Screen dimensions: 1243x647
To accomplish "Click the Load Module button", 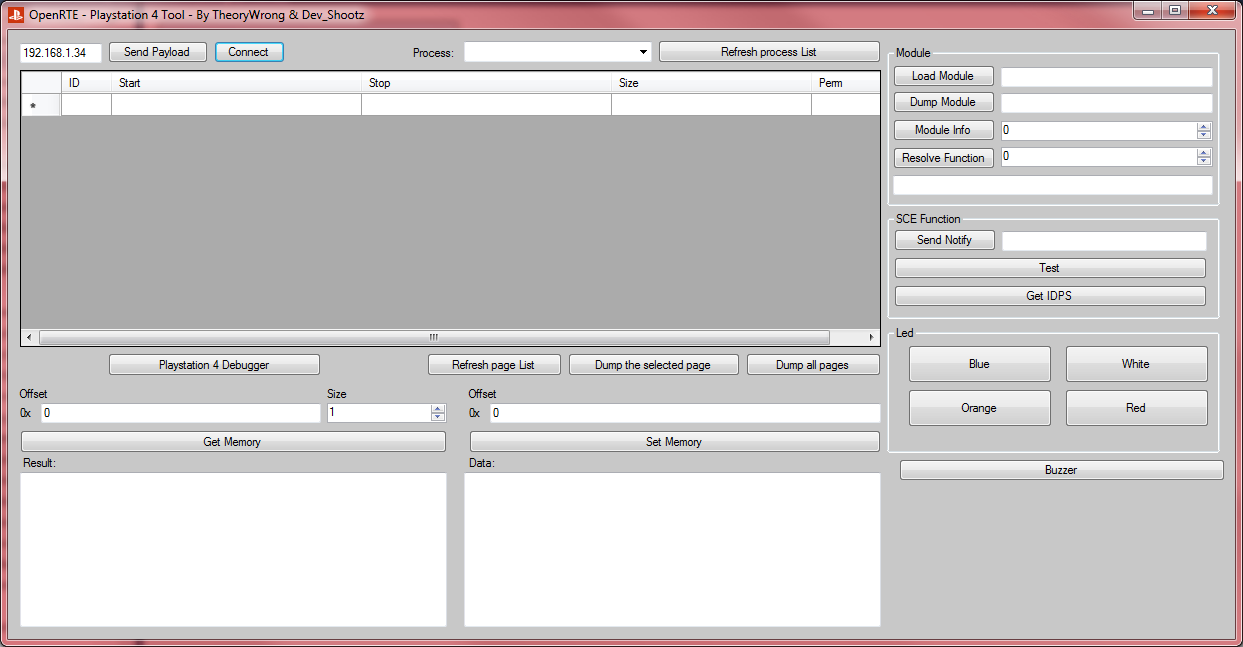I will 943,76.
